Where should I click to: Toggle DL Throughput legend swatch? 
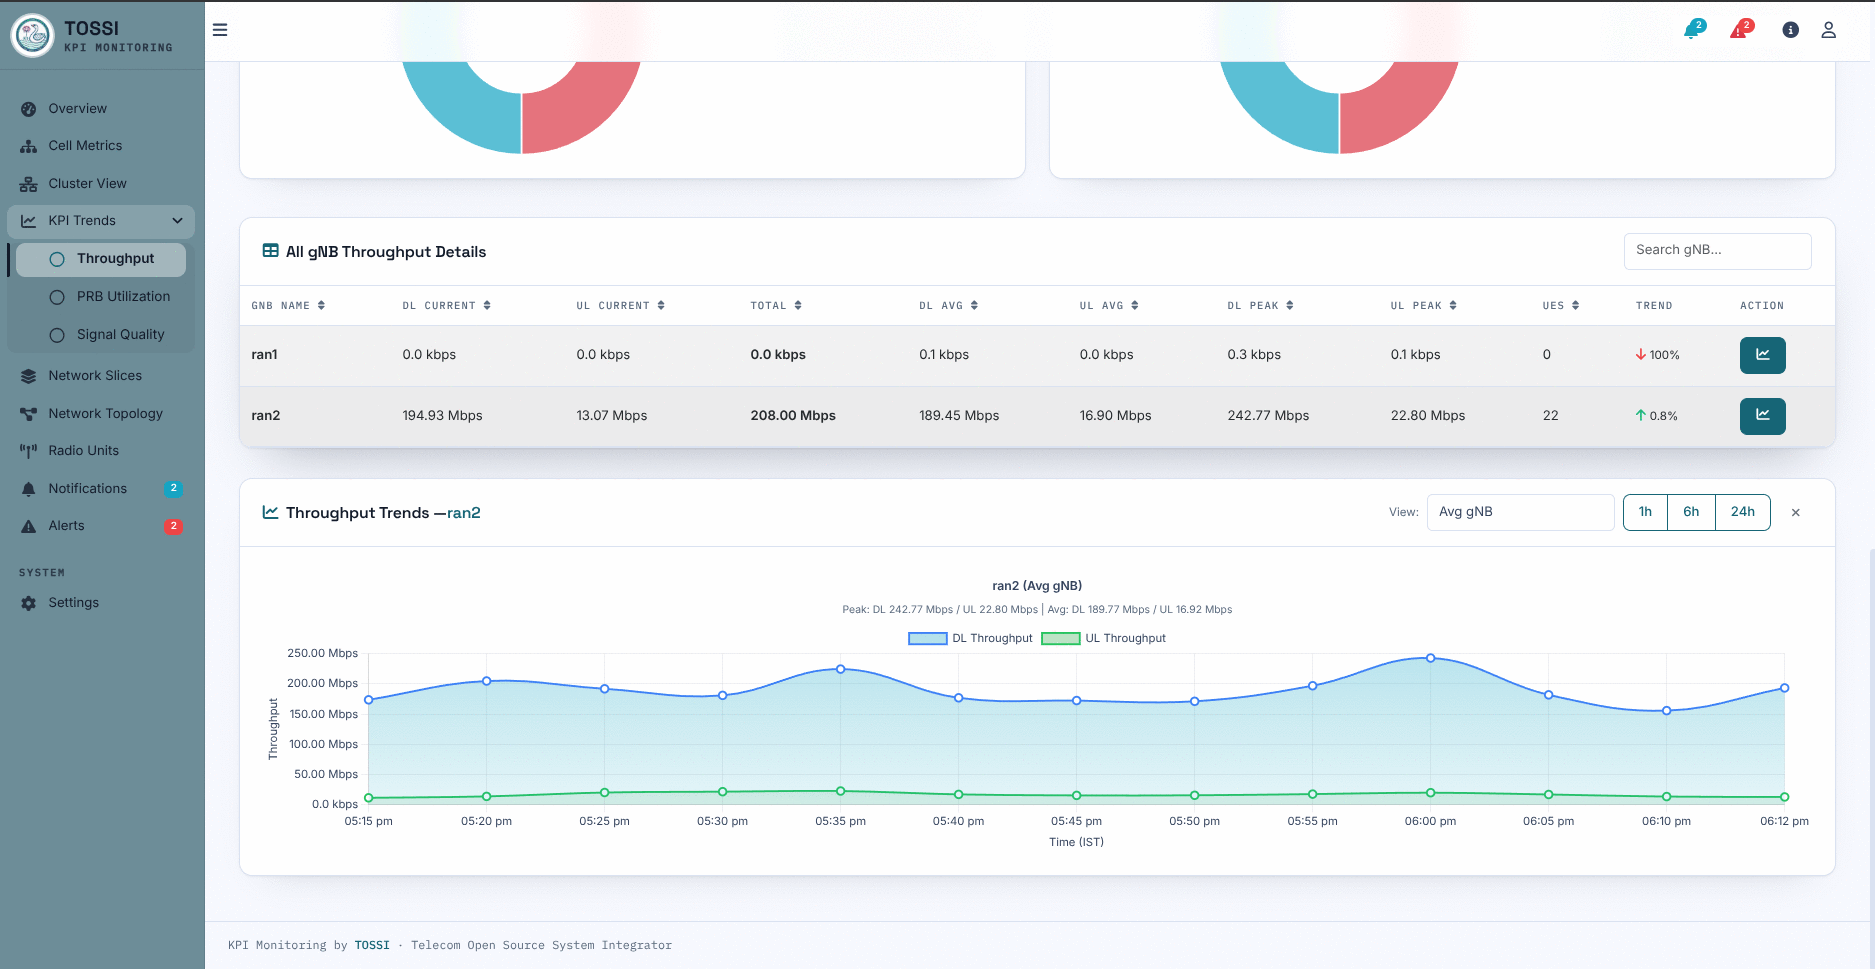coord(927,639)
